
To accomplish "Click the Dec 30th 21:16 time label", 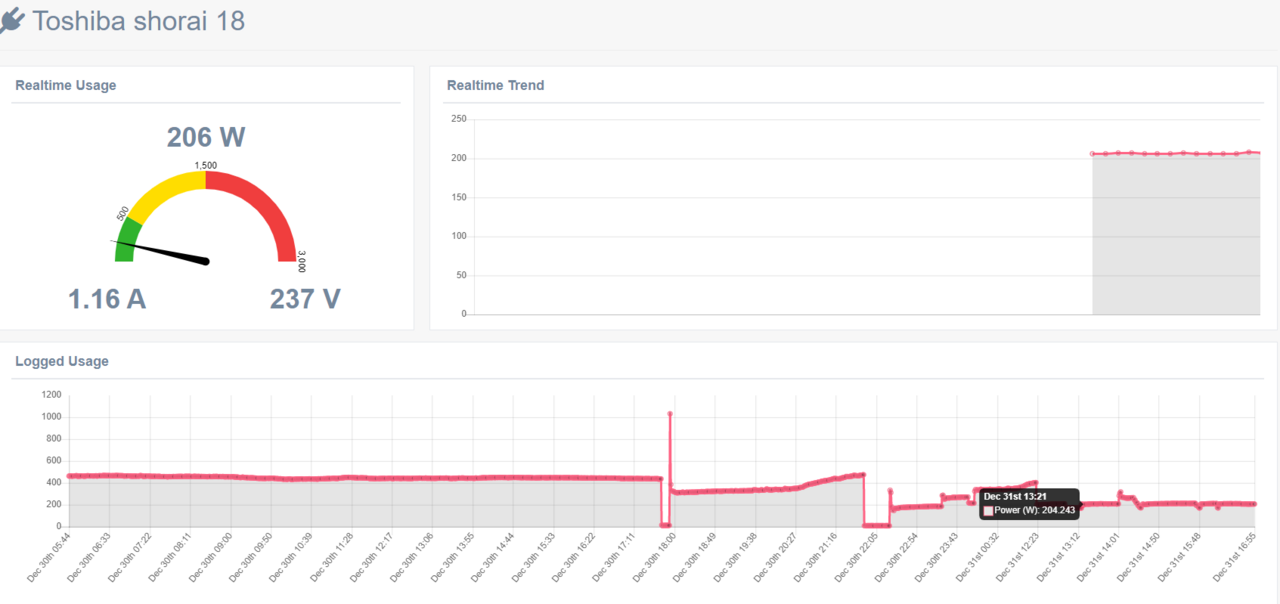I will pos(817,558).
